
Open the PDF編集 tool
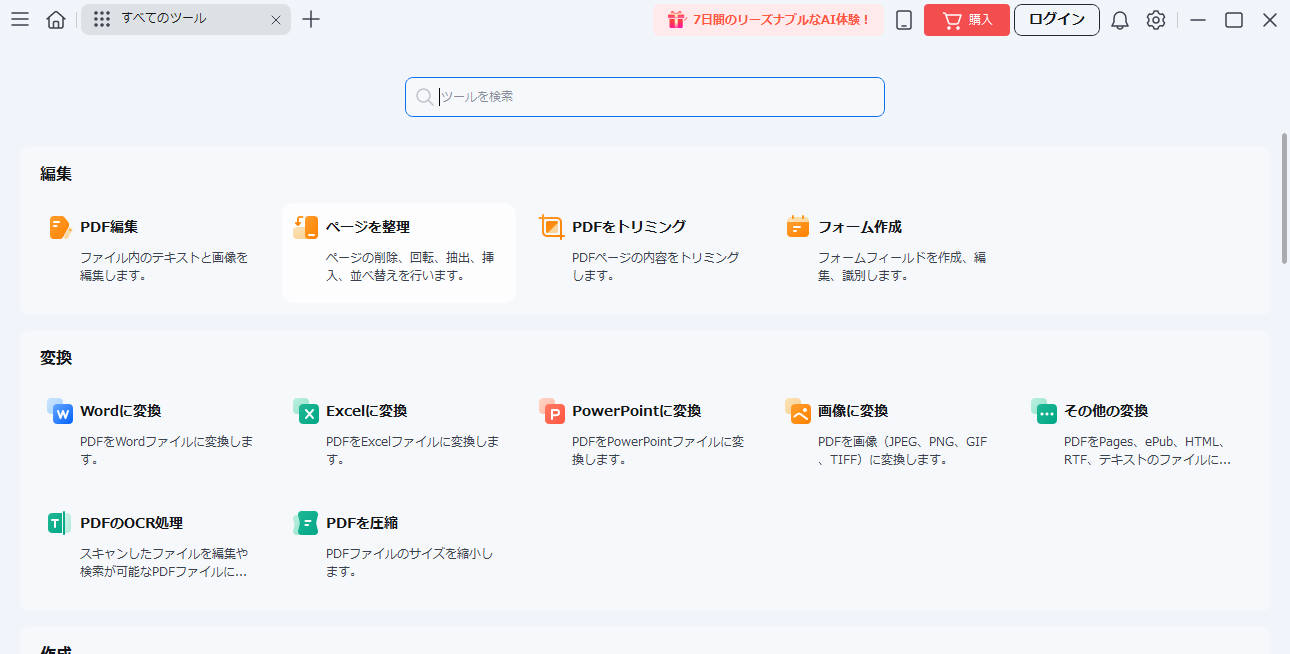tap(120, 226)
